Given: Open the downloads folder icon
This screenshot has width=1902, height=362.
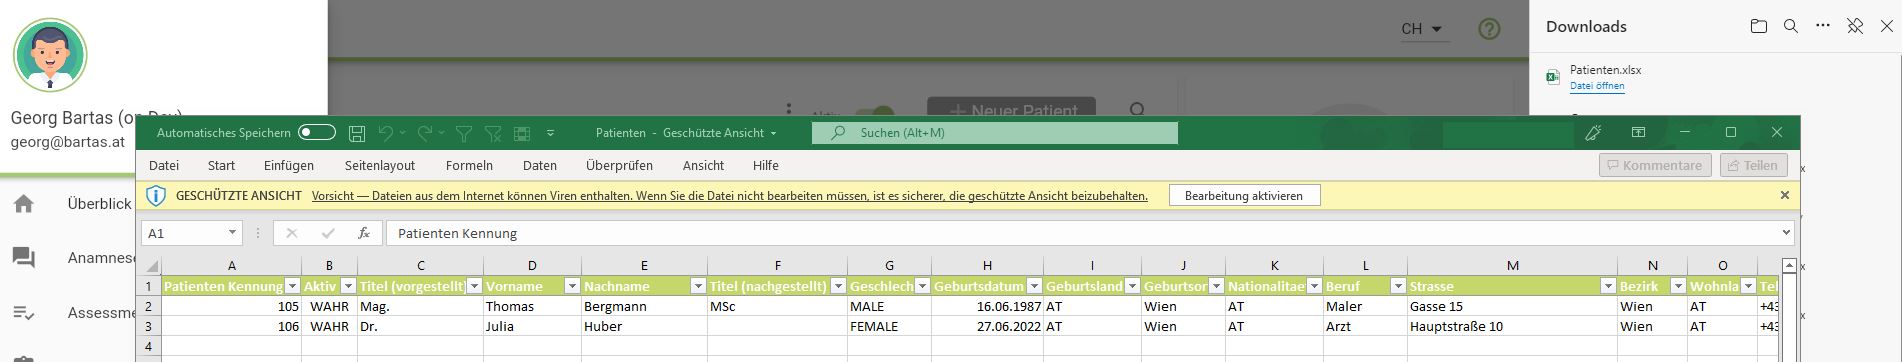Looking at the screenshot, I should pos(1759,27).
